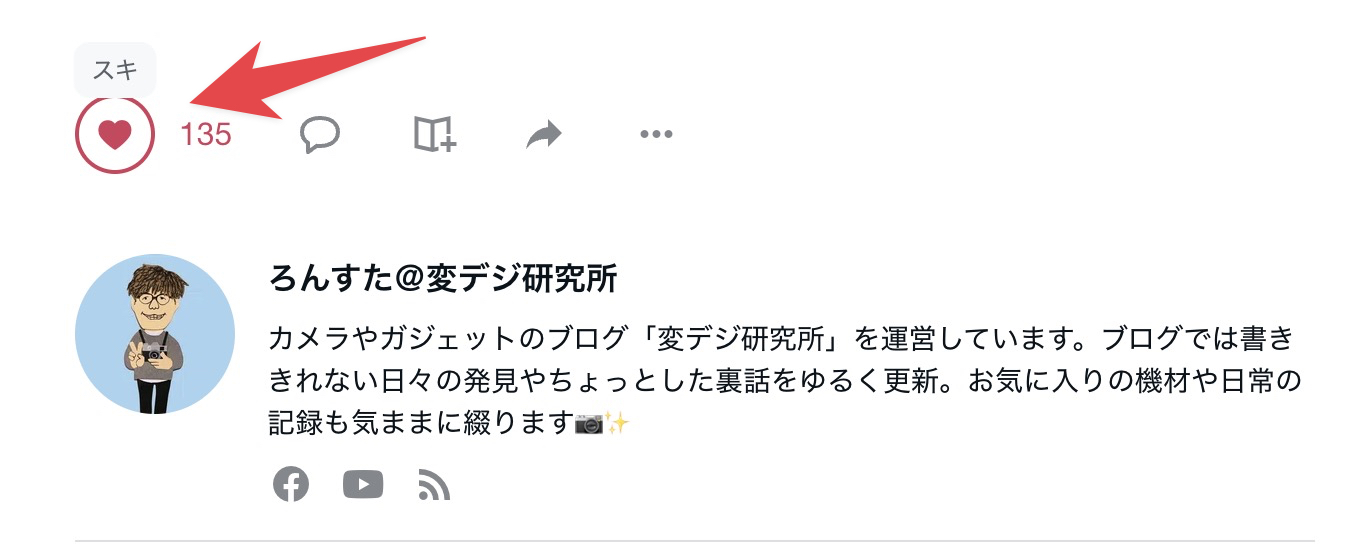Open the list of 135 likes
Viewport: 1356px width, 544px height.
[x=206, y=134]
